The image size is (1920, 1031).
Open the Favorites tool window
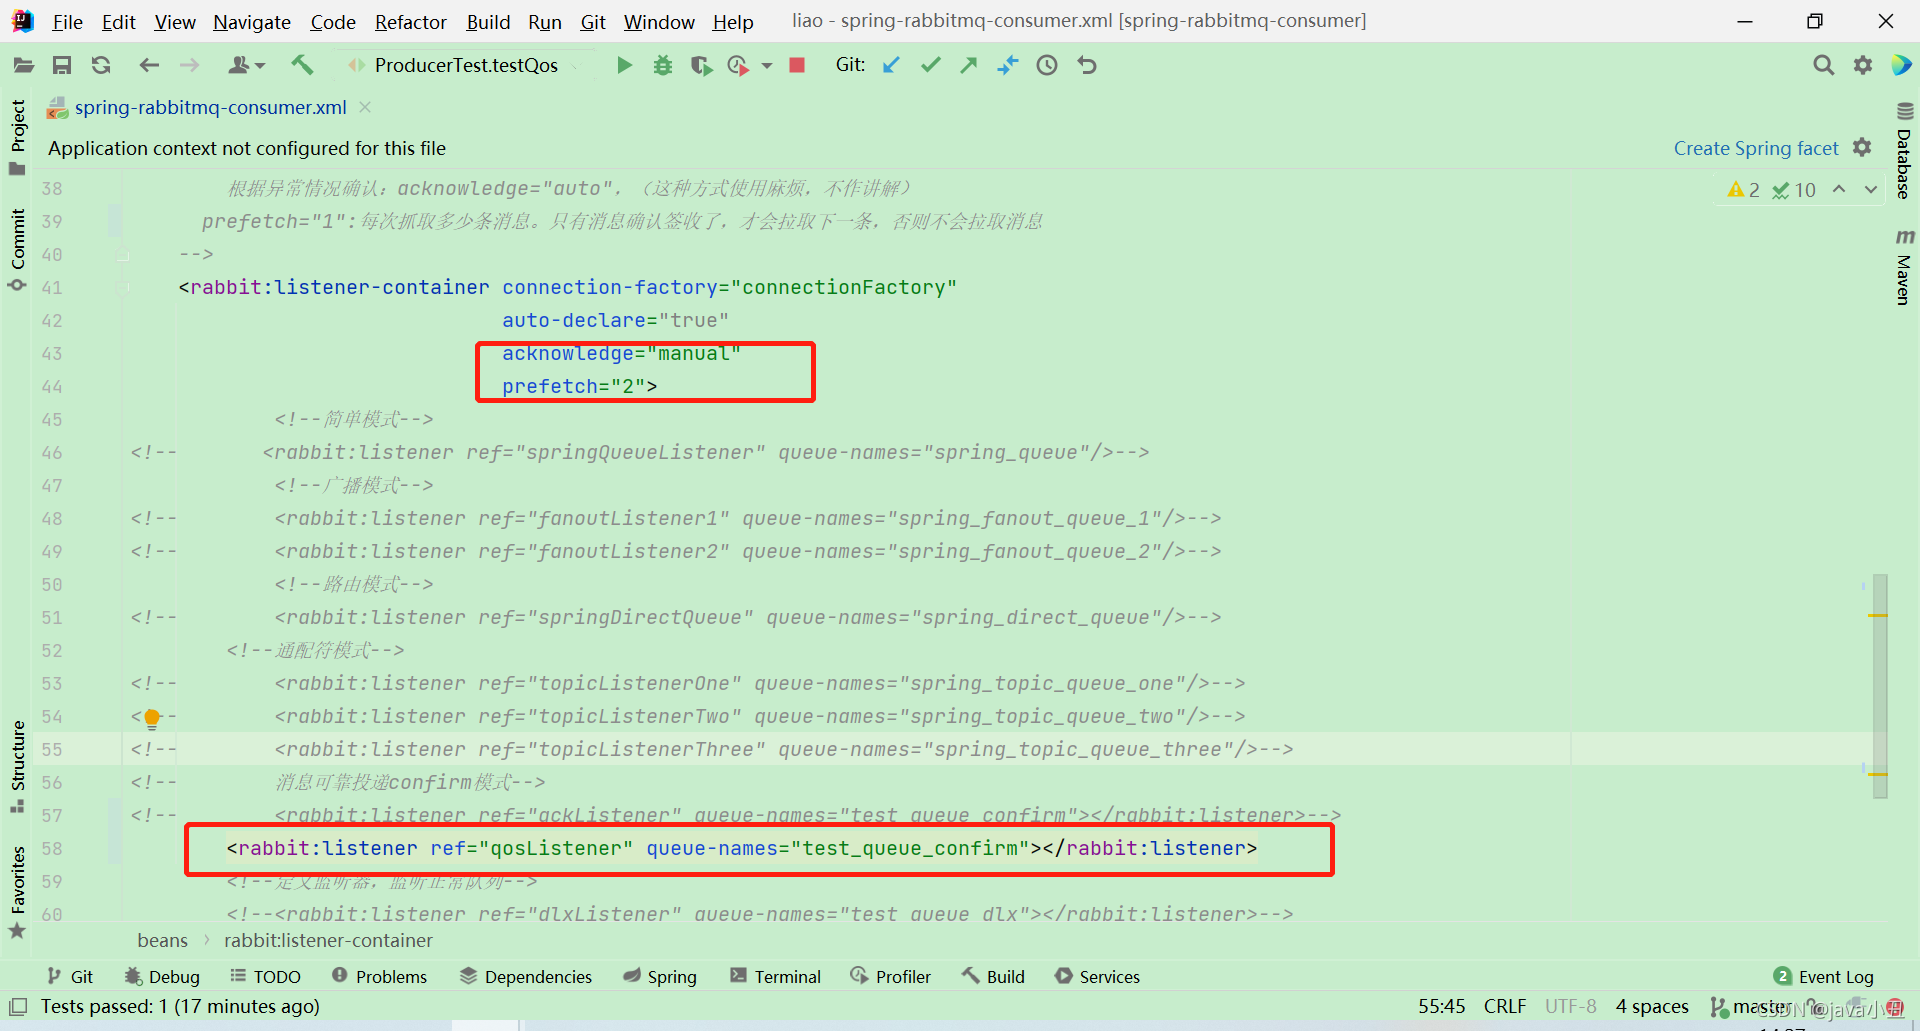click(17, 892)
